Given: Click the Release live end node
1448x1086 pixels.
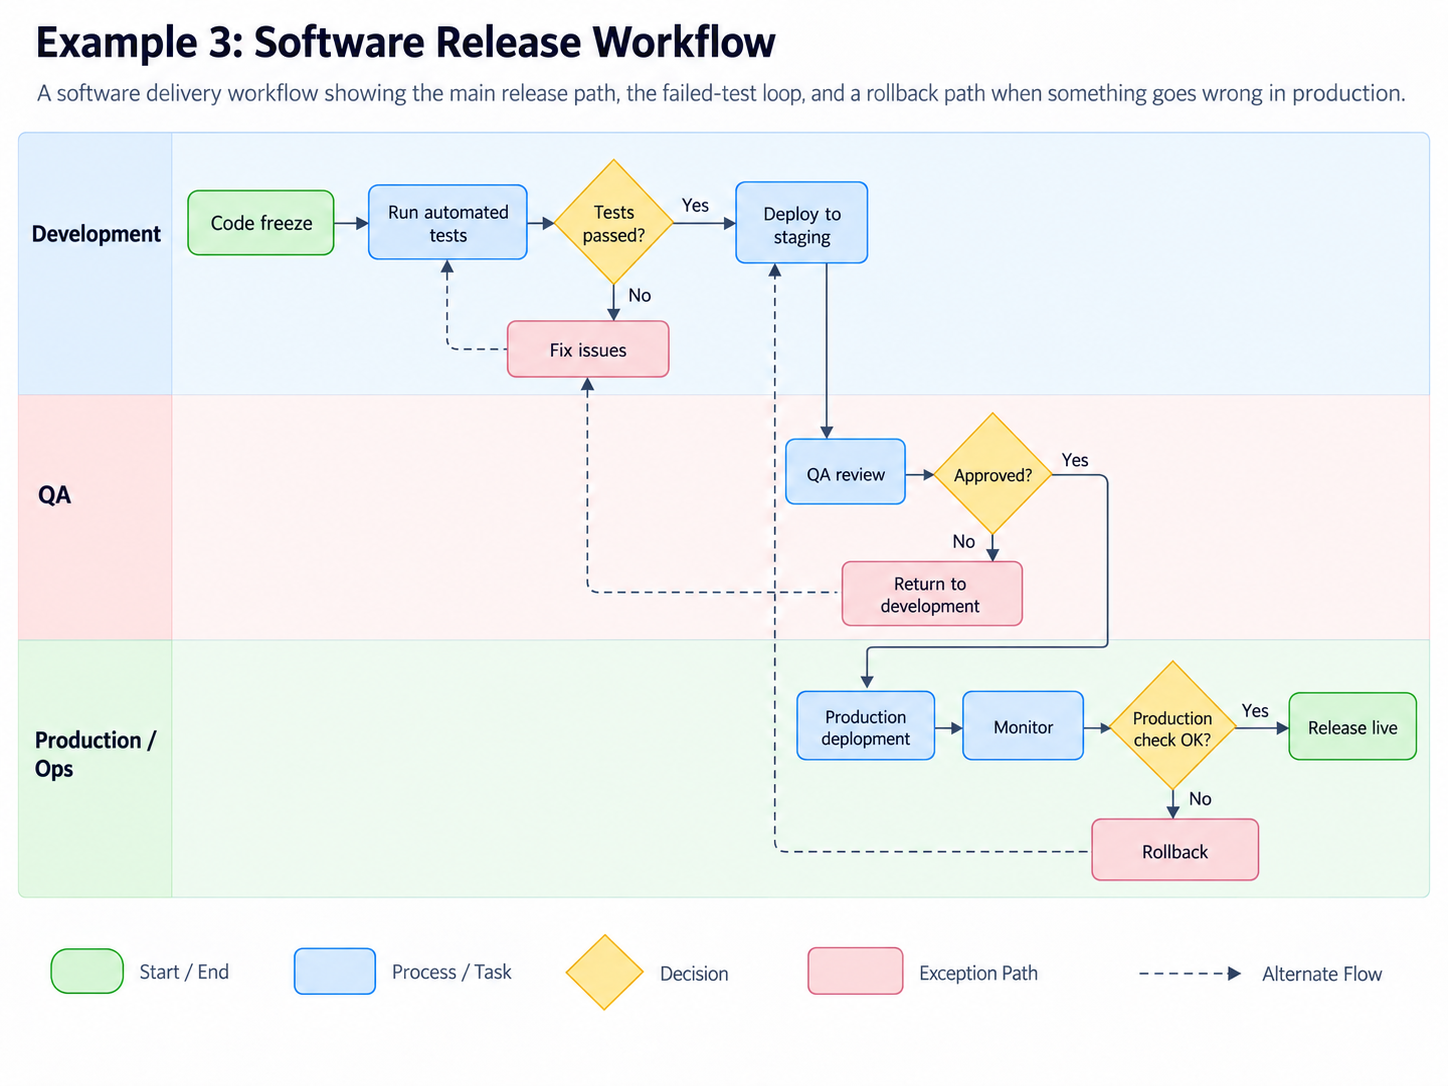Looking at the screenshot, I should [1353, 727].
